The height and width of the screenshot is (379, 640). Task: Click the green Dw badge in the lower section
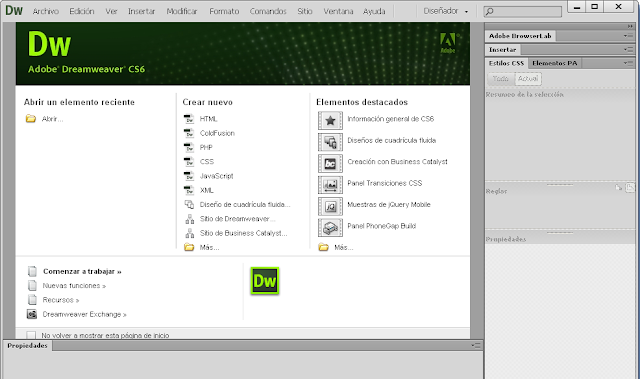[264, 281]
